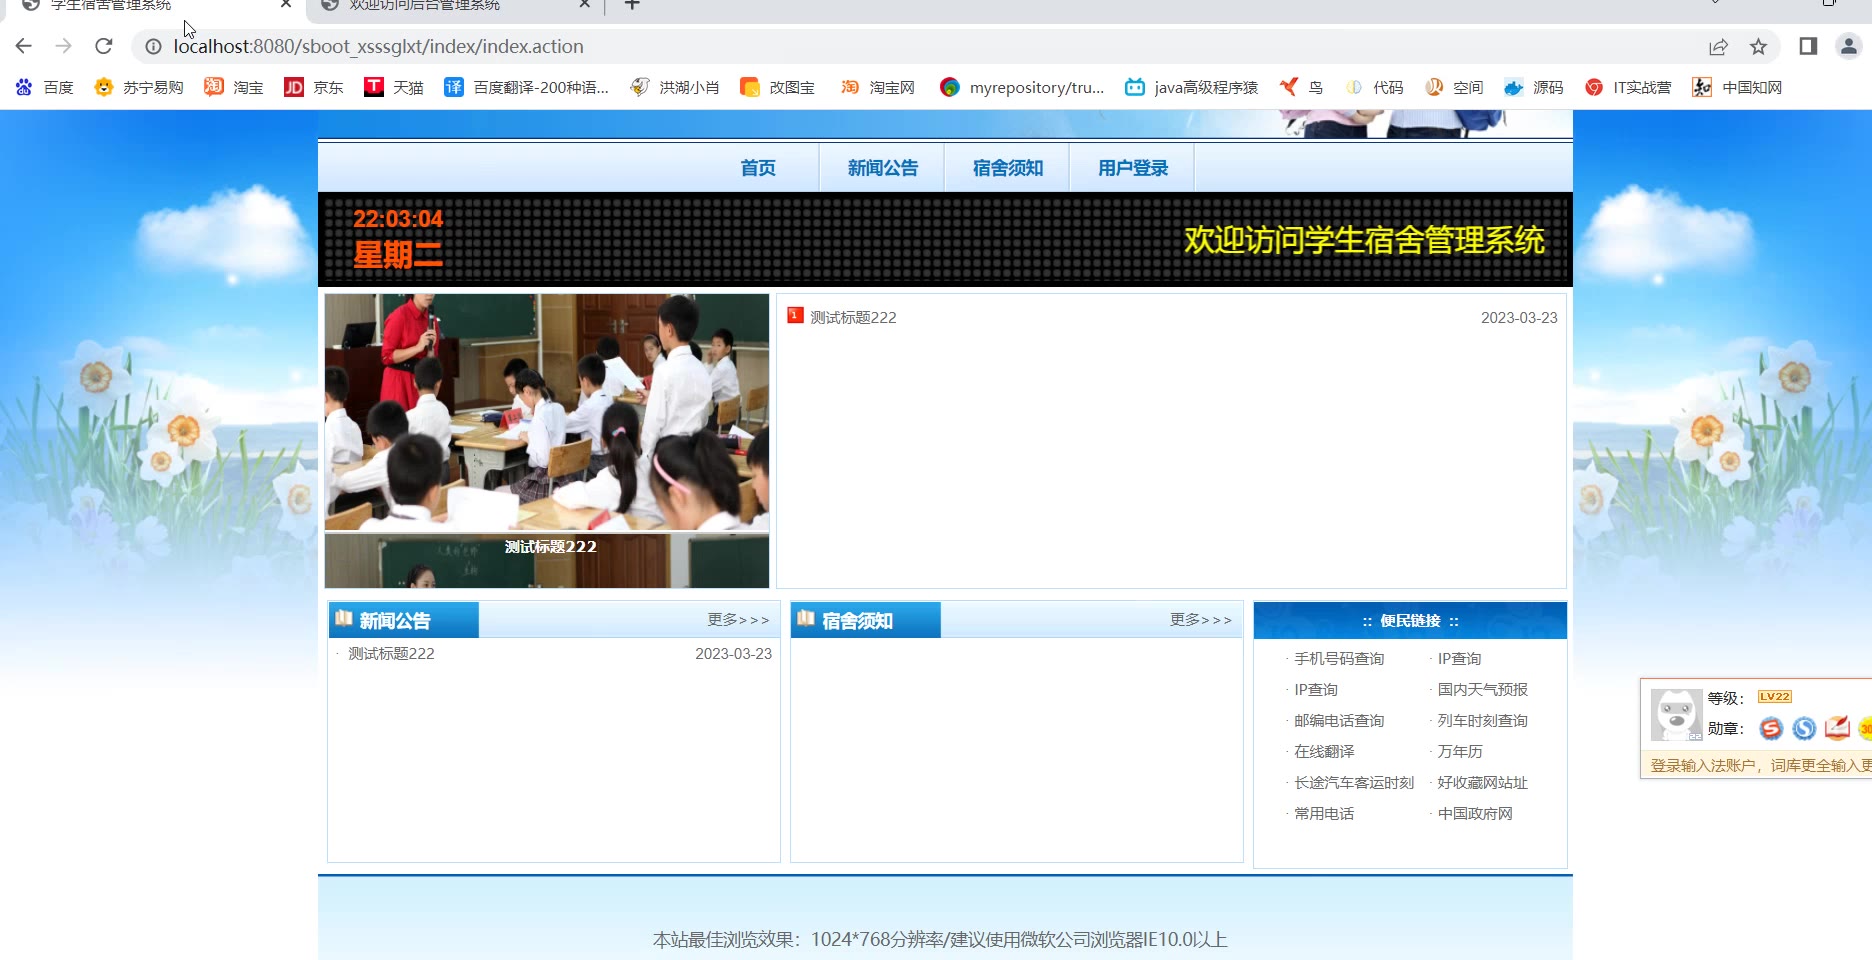Open the 中国政府网 link
The image size is (1872, 960).
coord(1475,813)
